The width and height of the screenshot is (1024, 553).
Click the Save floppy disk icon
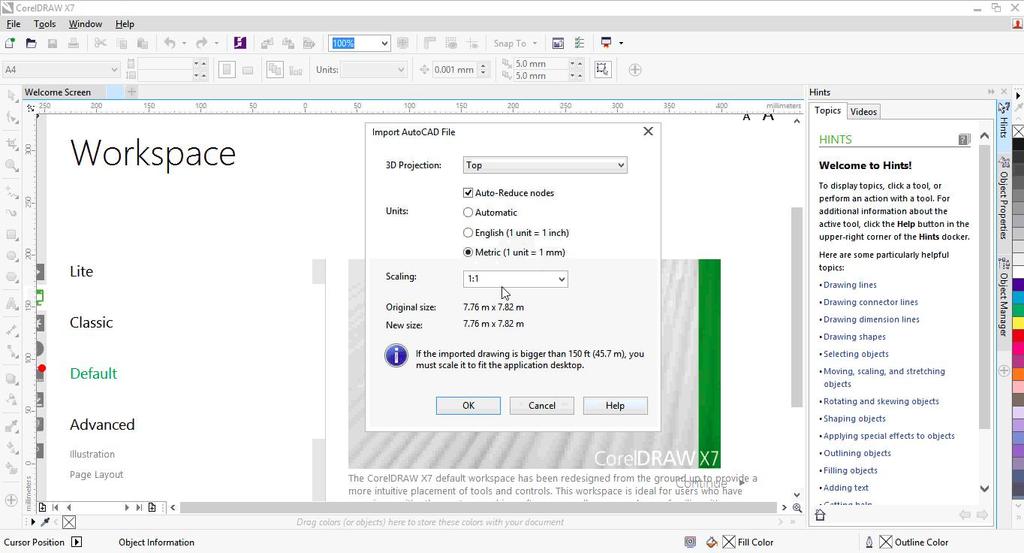coord(52,43)
